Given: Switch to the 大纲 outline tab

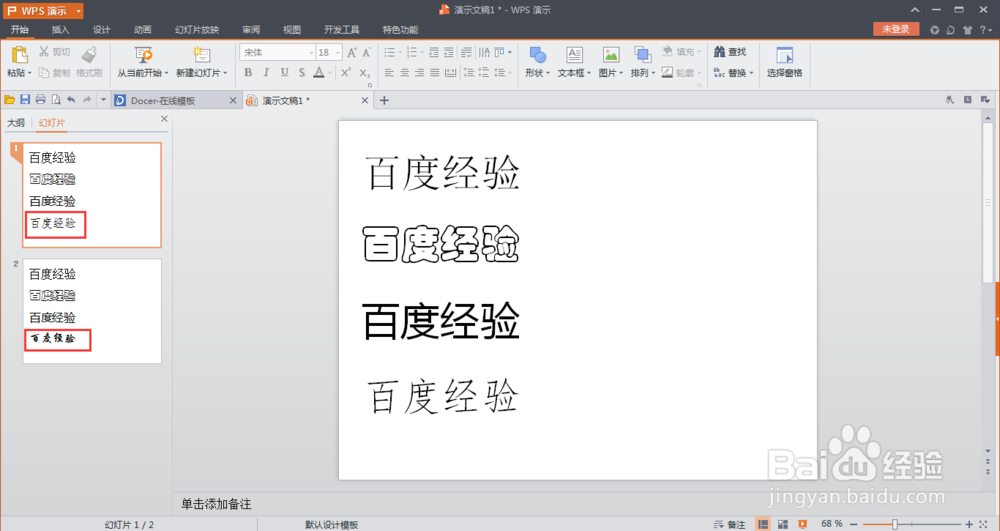Looking at the screenshot, I should point(16,122).
